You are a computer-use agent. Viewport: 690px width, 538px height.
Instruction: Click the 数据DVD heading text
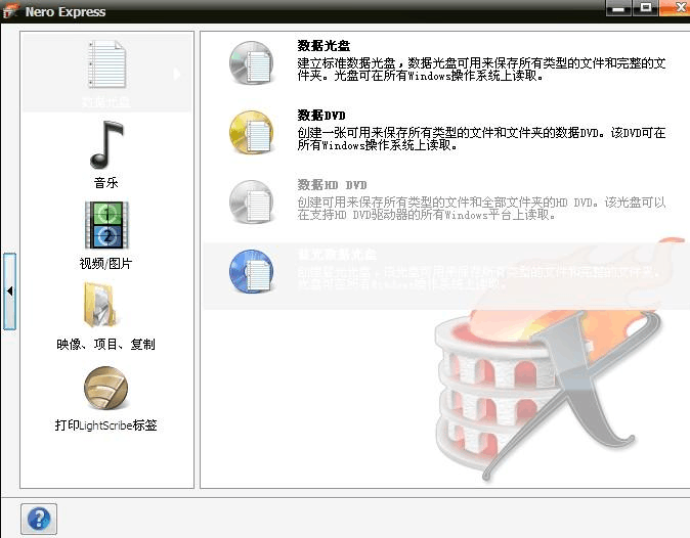pos(321,115)
